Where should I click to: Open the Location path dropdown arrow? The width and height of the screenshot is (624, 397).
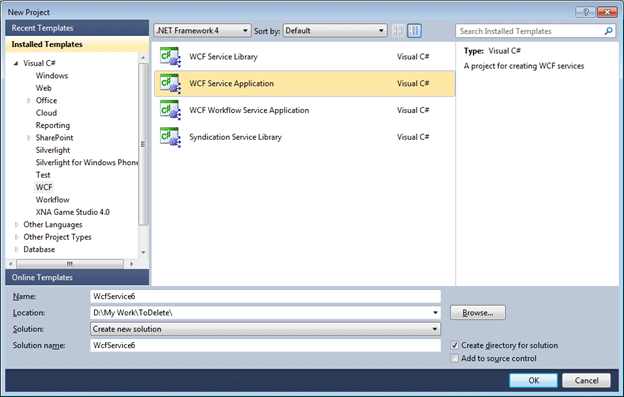[x=435, y=313]
